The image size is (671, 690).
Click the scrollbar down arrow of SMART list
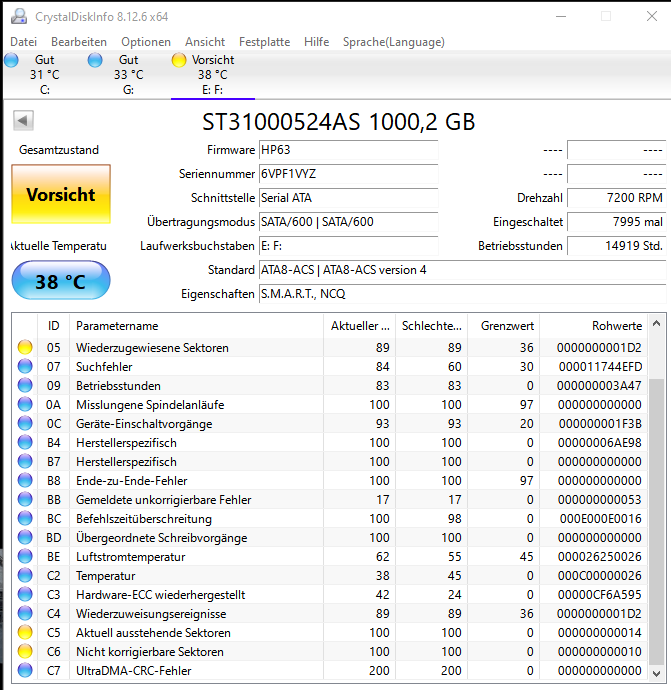pyautogui.click(x=656, y=673)
